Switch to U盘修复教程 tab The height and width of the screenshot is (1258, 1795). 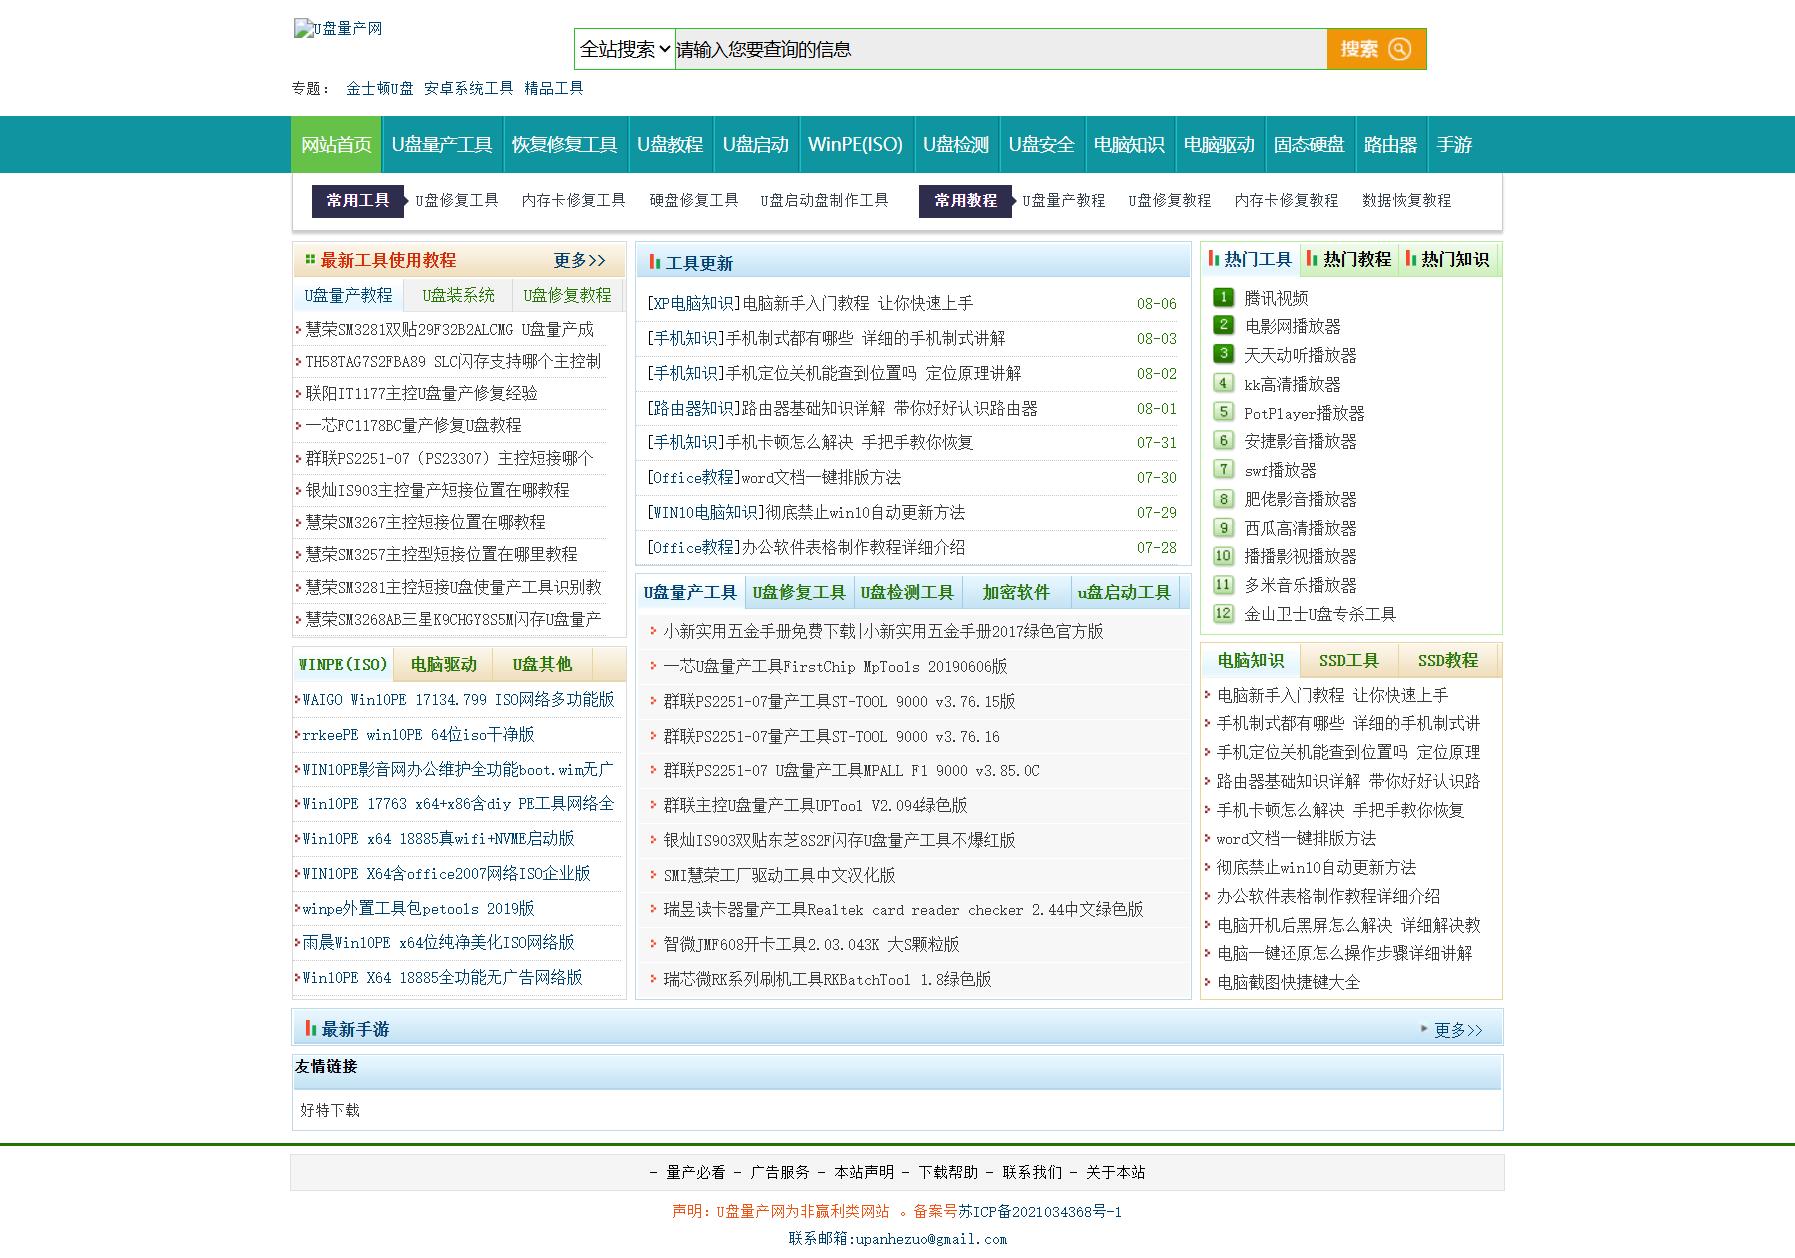[x=567, y=295]
